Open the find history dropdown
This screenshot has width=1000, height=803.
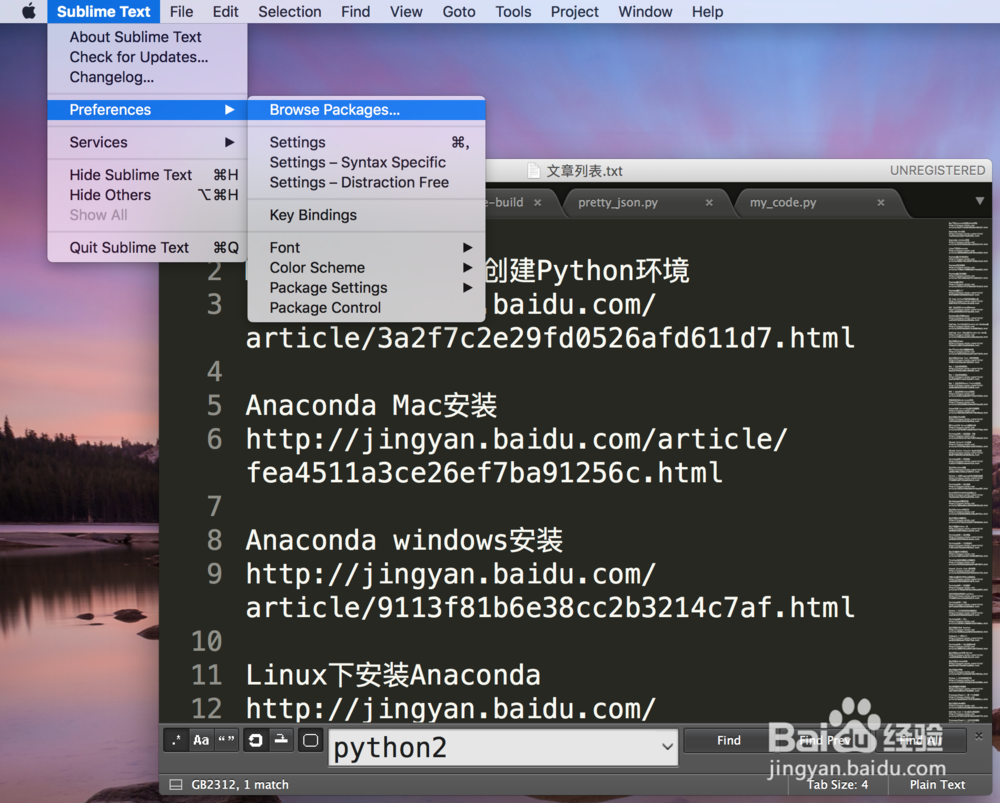point(667,746)
